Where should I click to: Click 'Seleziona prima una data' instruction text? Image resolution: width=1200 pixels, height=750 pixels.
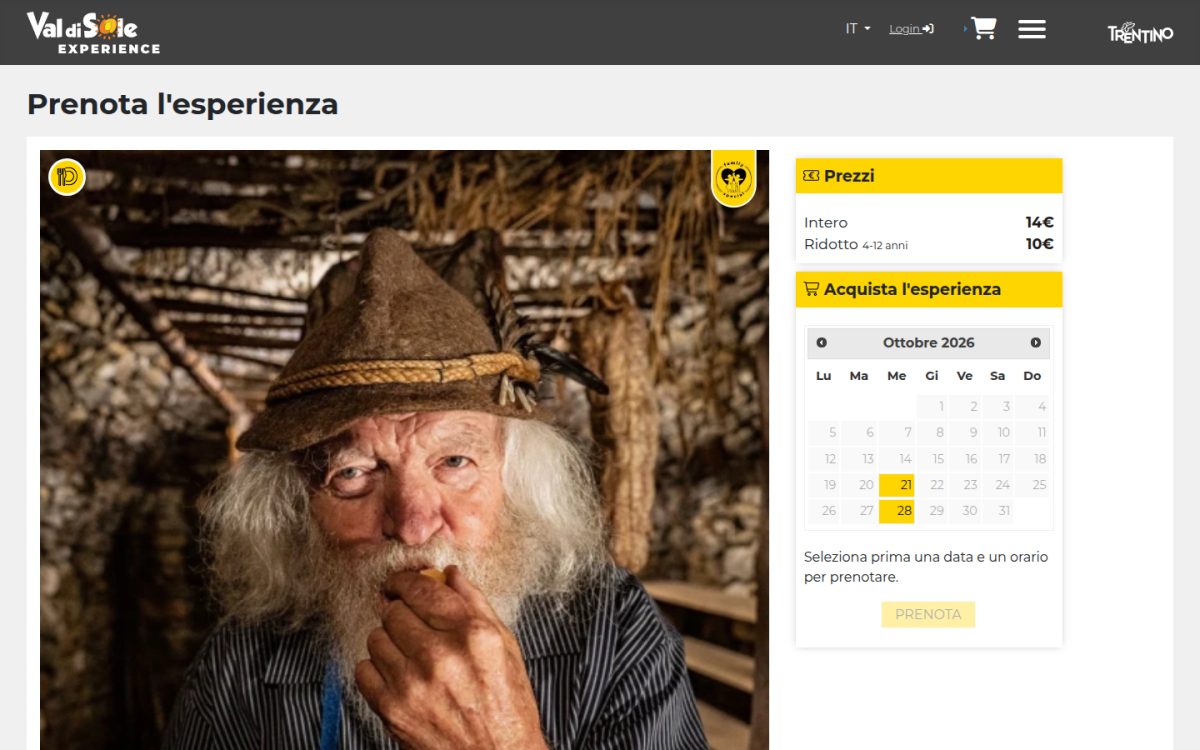926,567
